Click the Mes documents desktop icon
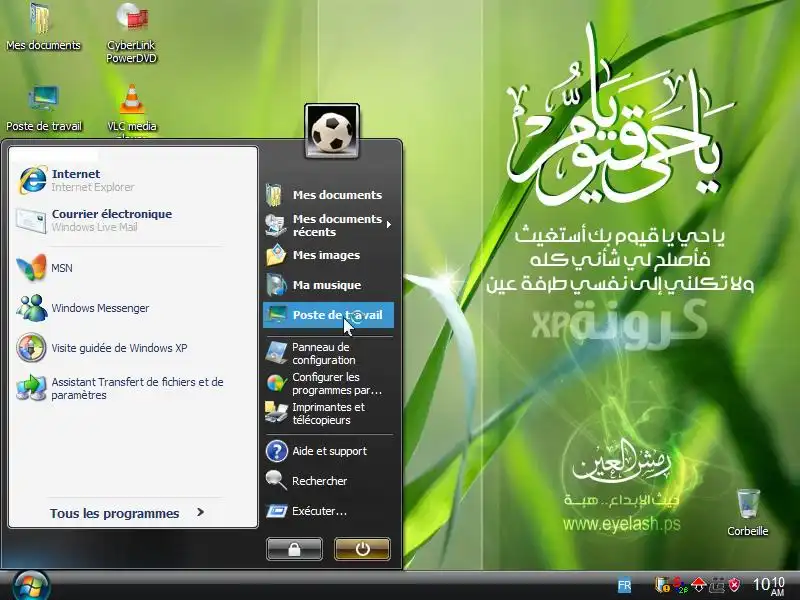 (x=43, y=27)
